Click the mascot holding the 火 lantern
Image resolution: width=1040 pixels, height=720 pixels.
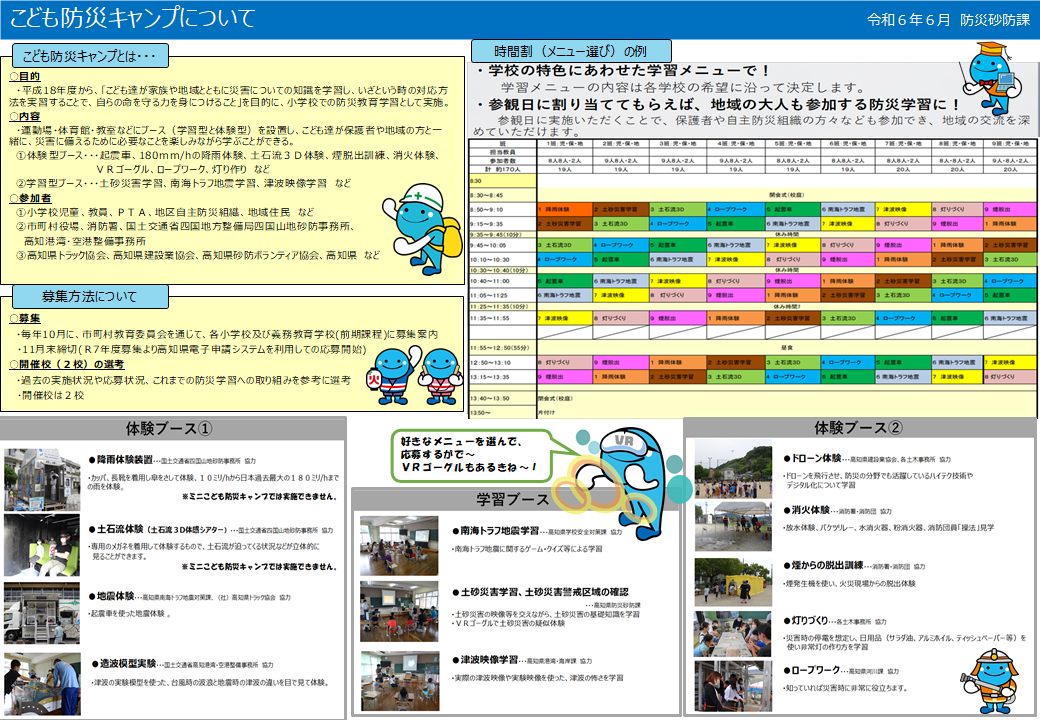pos(393,375)
